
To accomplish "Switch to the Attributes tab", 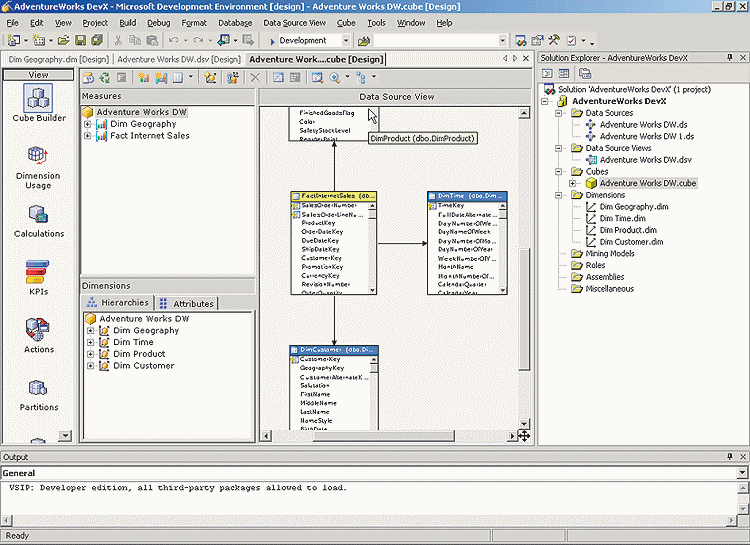I will coord(188,303).
